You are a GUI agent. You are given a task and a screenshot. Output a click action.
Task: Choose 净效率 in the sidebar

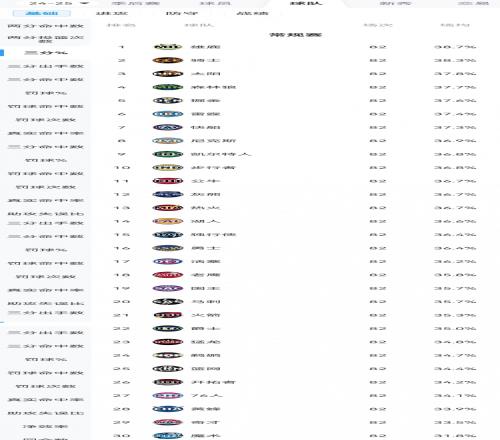click(46, 426)
